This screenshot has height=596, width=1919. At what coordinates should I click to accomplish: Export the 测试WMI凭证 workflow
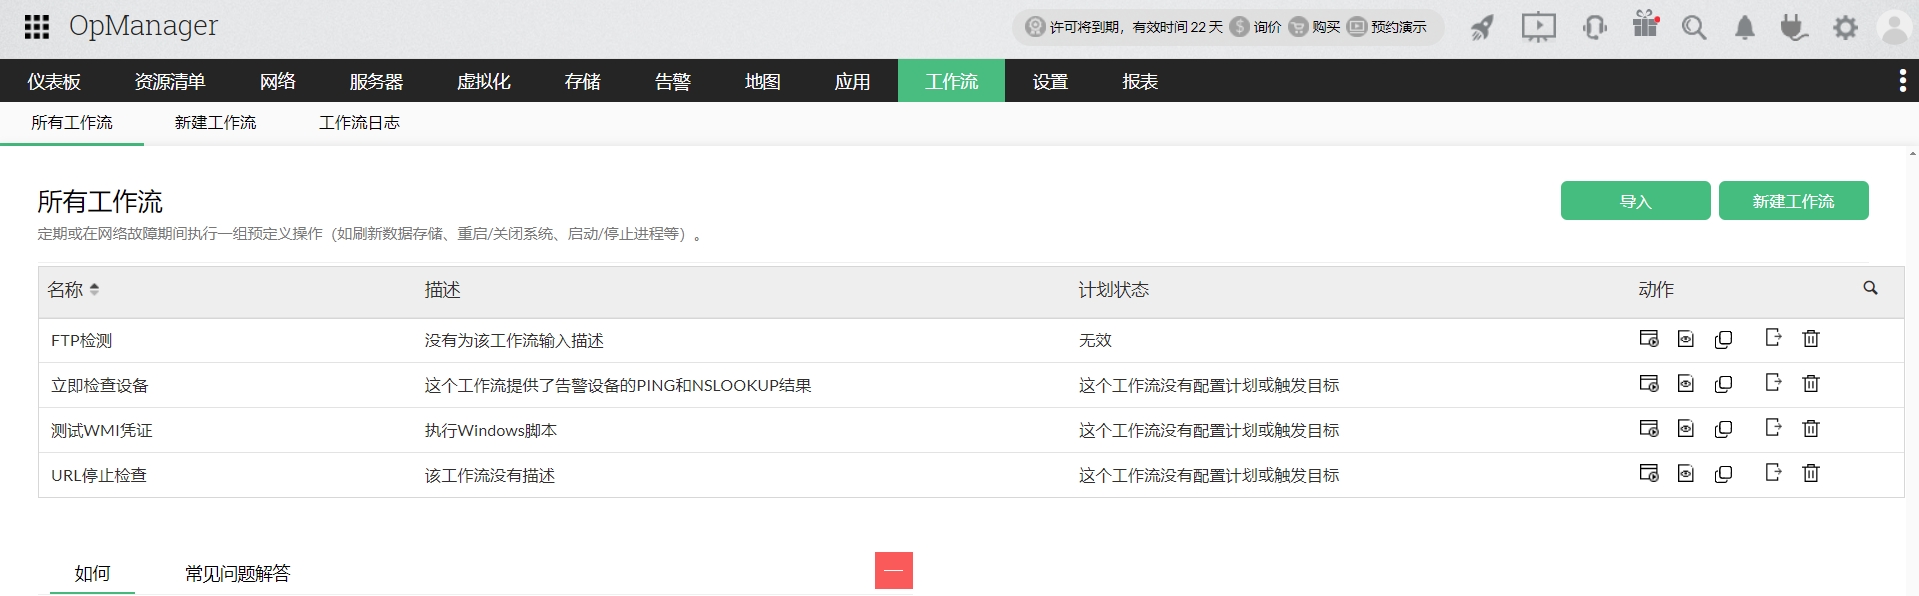1773,428
